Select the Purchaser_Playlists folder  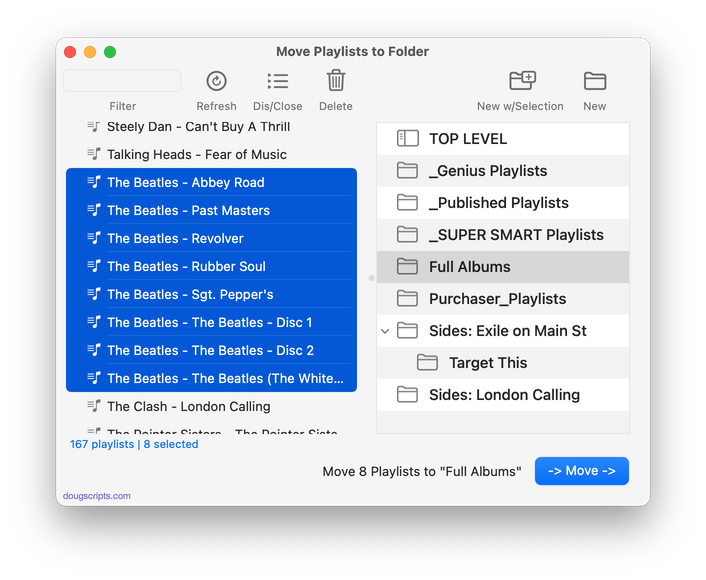502,299
